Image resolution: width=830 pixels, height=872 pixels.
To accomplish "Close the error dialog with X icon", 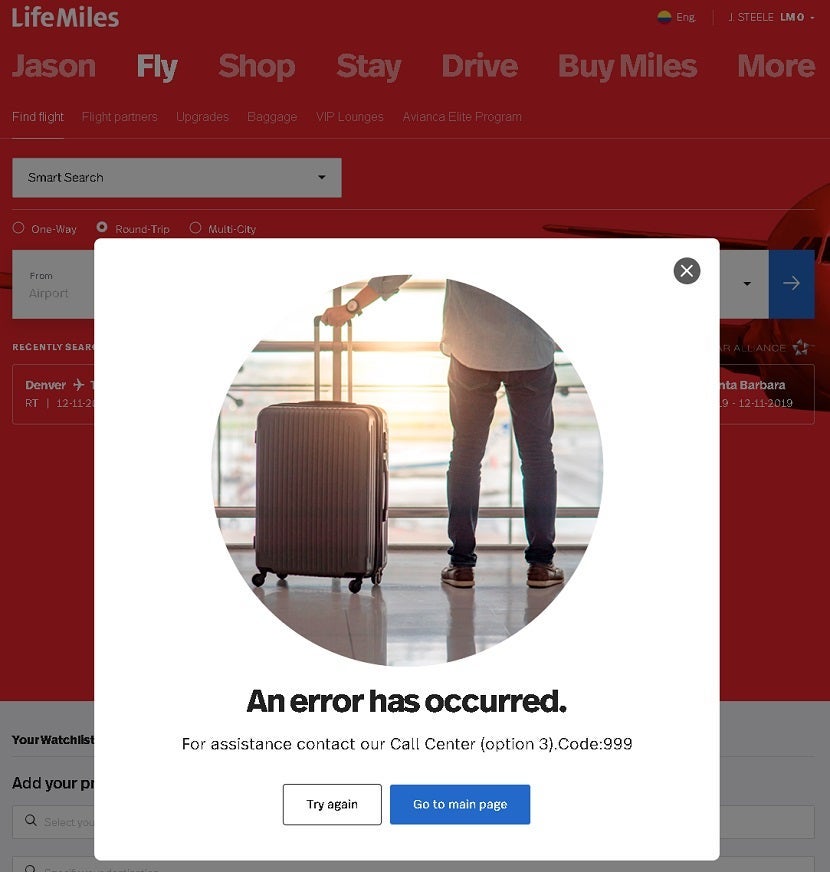I will (x=686, y=271).
